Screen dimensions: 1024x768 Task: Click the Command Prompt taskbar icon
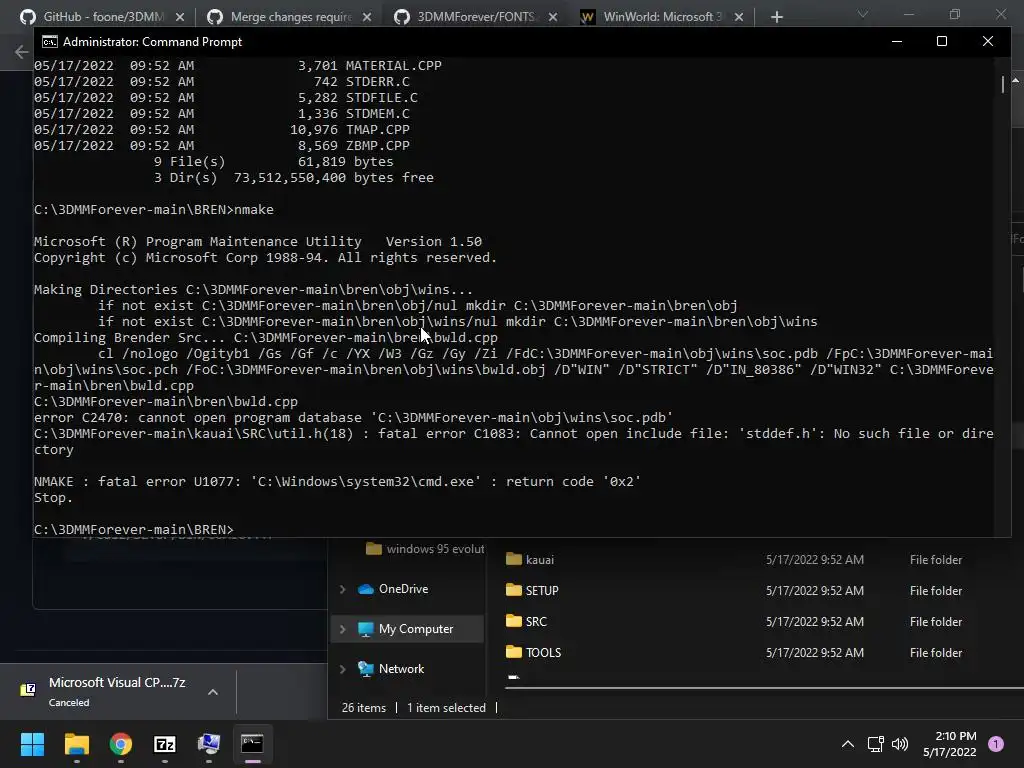[252, 744]
